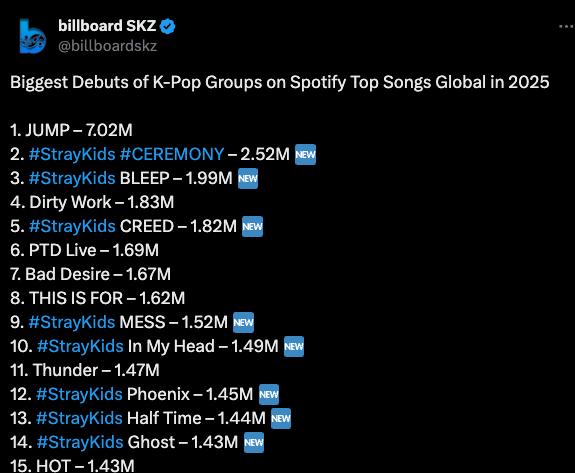The height and width of the screenshot is (473, 575).
Task: Open #StrayKids hashtag before Phoenix
Action: tap(79, 395)
